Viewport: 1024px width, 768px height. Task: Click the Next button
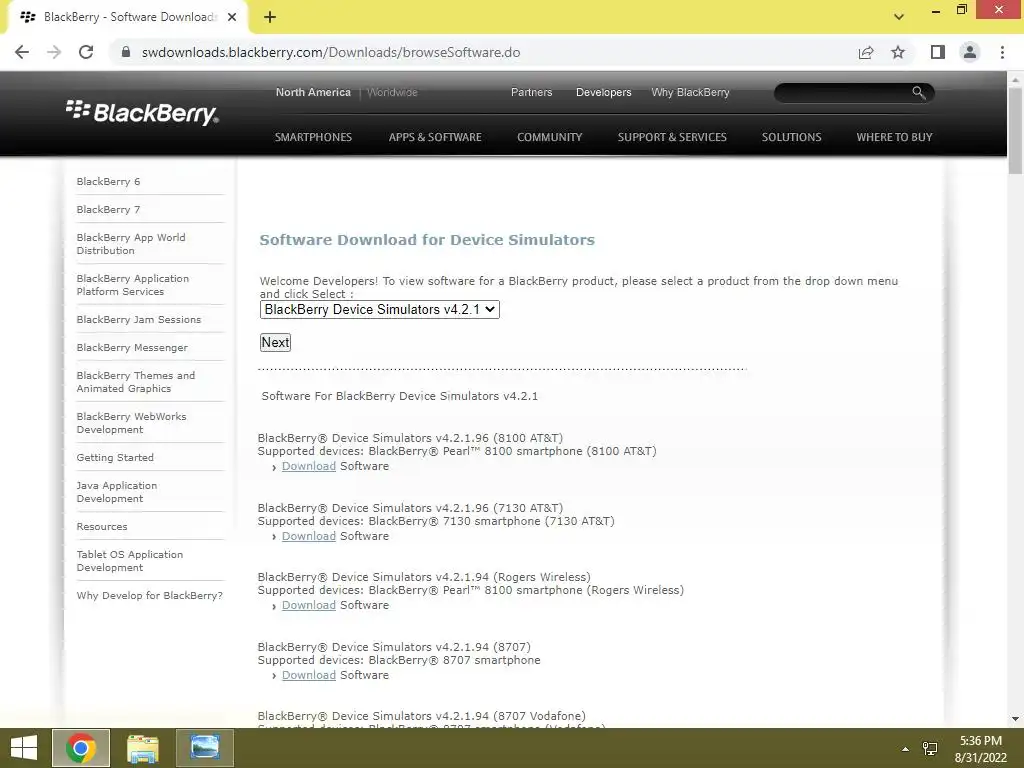coord(276,342)
